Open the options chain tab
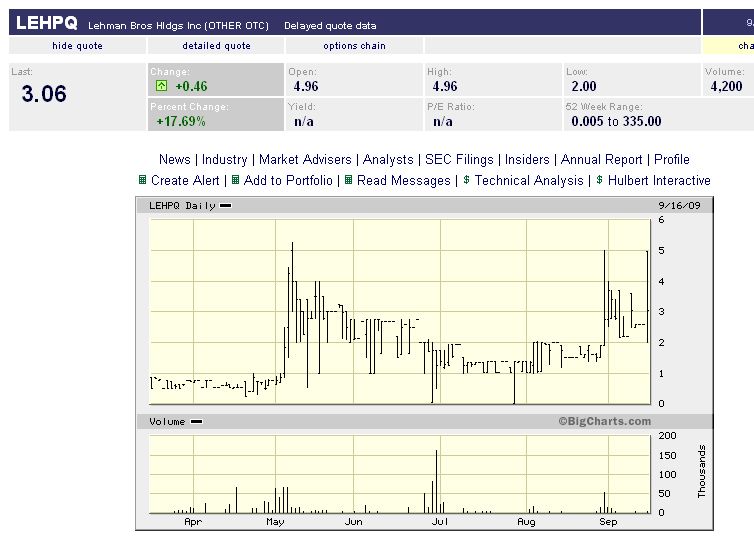This screenshot has width=754, height=541. [x=354, y=46]
